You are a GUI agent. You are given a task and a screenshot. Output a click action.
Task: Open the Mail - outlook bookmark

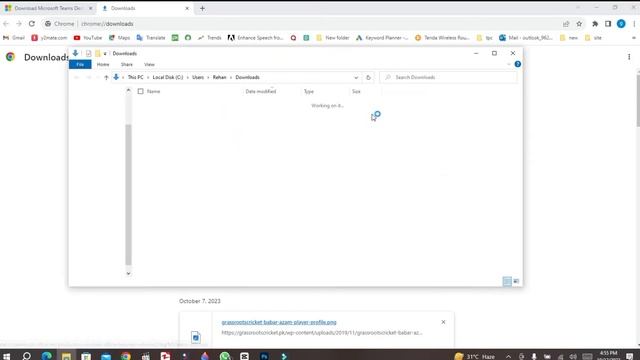click(526, 38)
